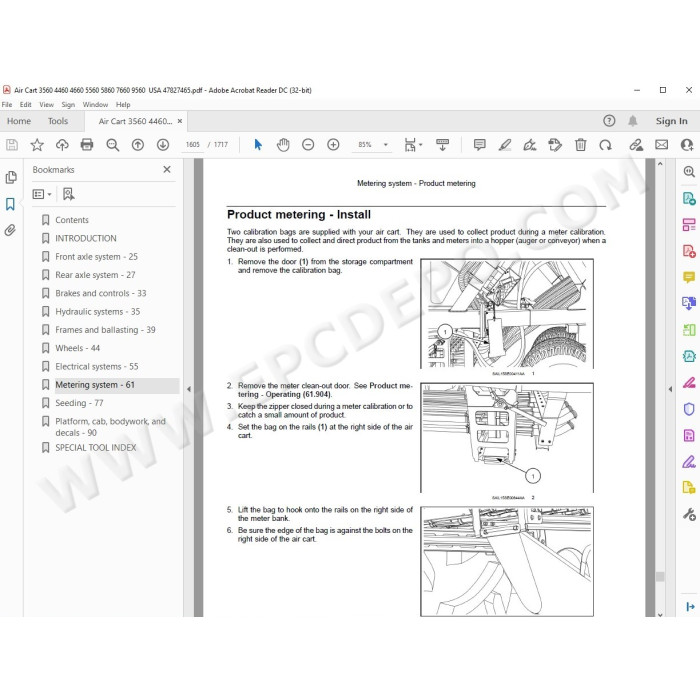Collapse the left navigation pane arrow

click(x=189, y=389)
